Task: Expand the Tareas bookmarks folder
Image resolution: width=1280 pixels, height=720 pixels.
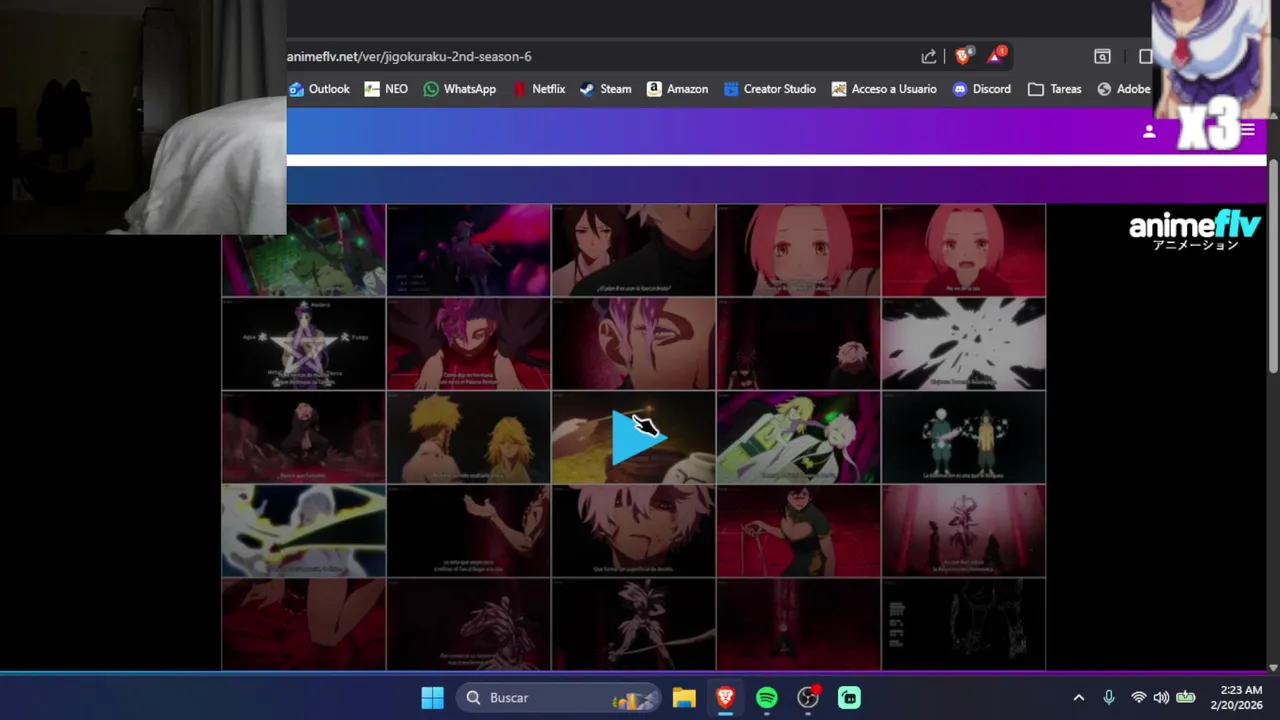Action: point(1055,89)
